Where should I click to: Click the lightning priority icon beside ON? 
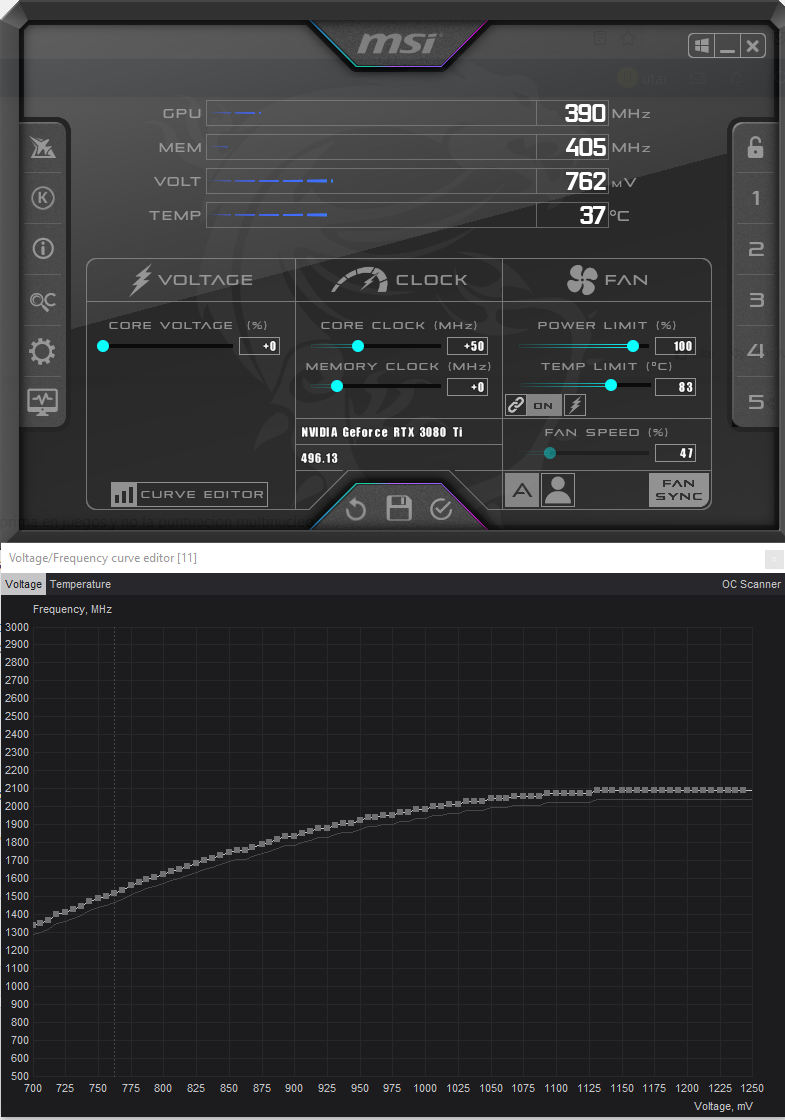[x=575, y=405]
